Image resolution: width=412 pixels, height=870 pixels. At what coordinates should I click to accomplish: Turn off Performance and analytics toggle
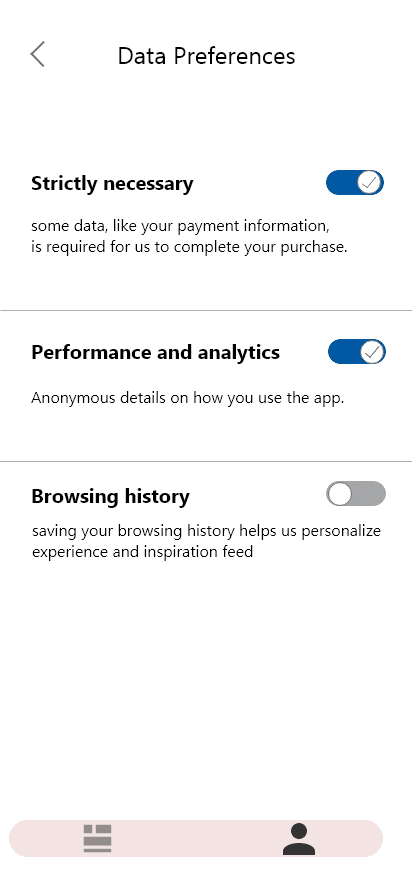point(357,352)
